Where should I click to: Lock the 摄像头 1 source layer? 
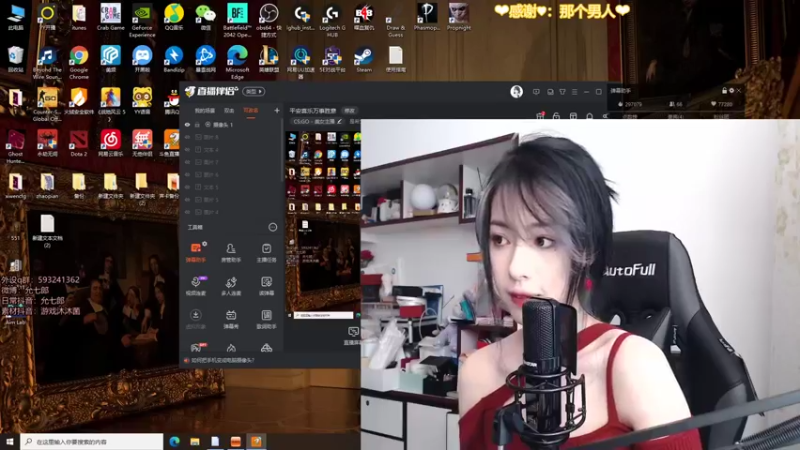[197, 124]
